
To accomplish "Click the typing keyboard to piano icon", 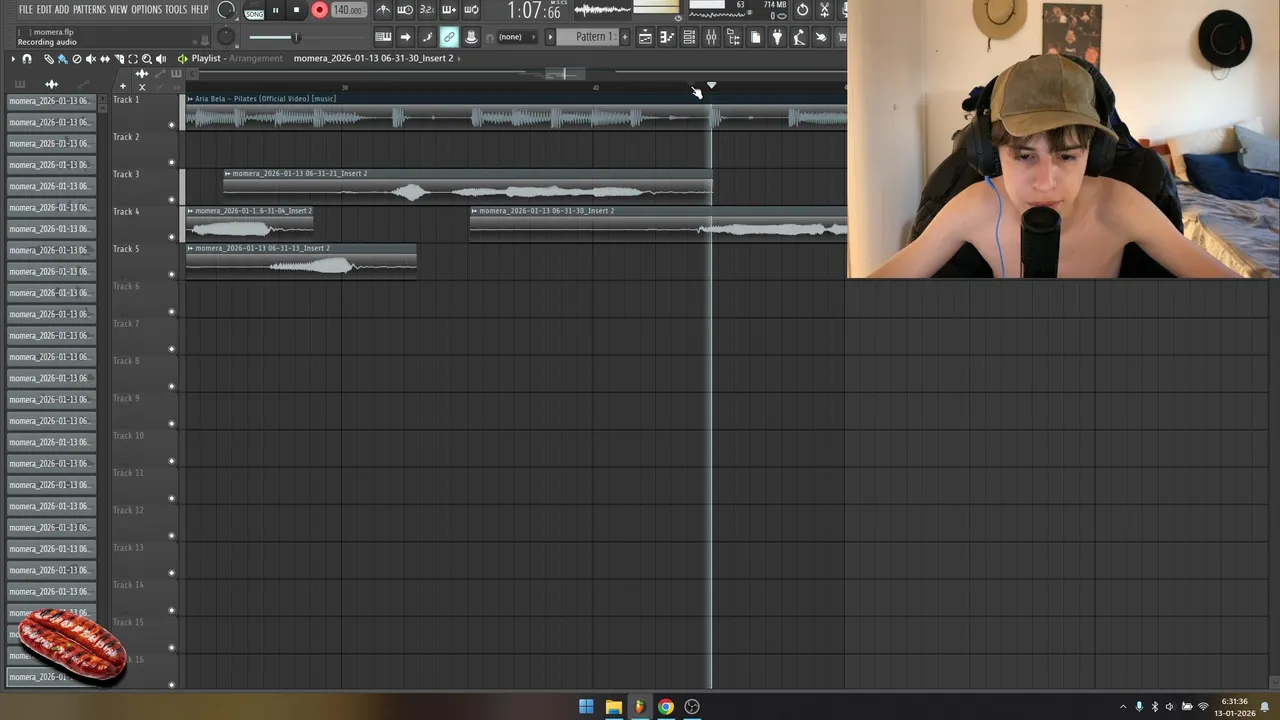I will [x=383, y=37].
